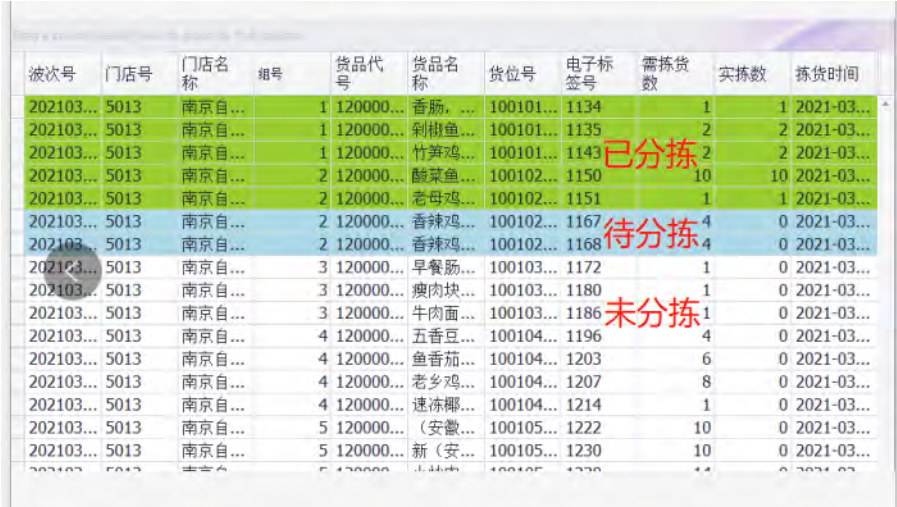897x507 pixels.
Task: Click the 门店号 column header
Action: tap(138, 73)
